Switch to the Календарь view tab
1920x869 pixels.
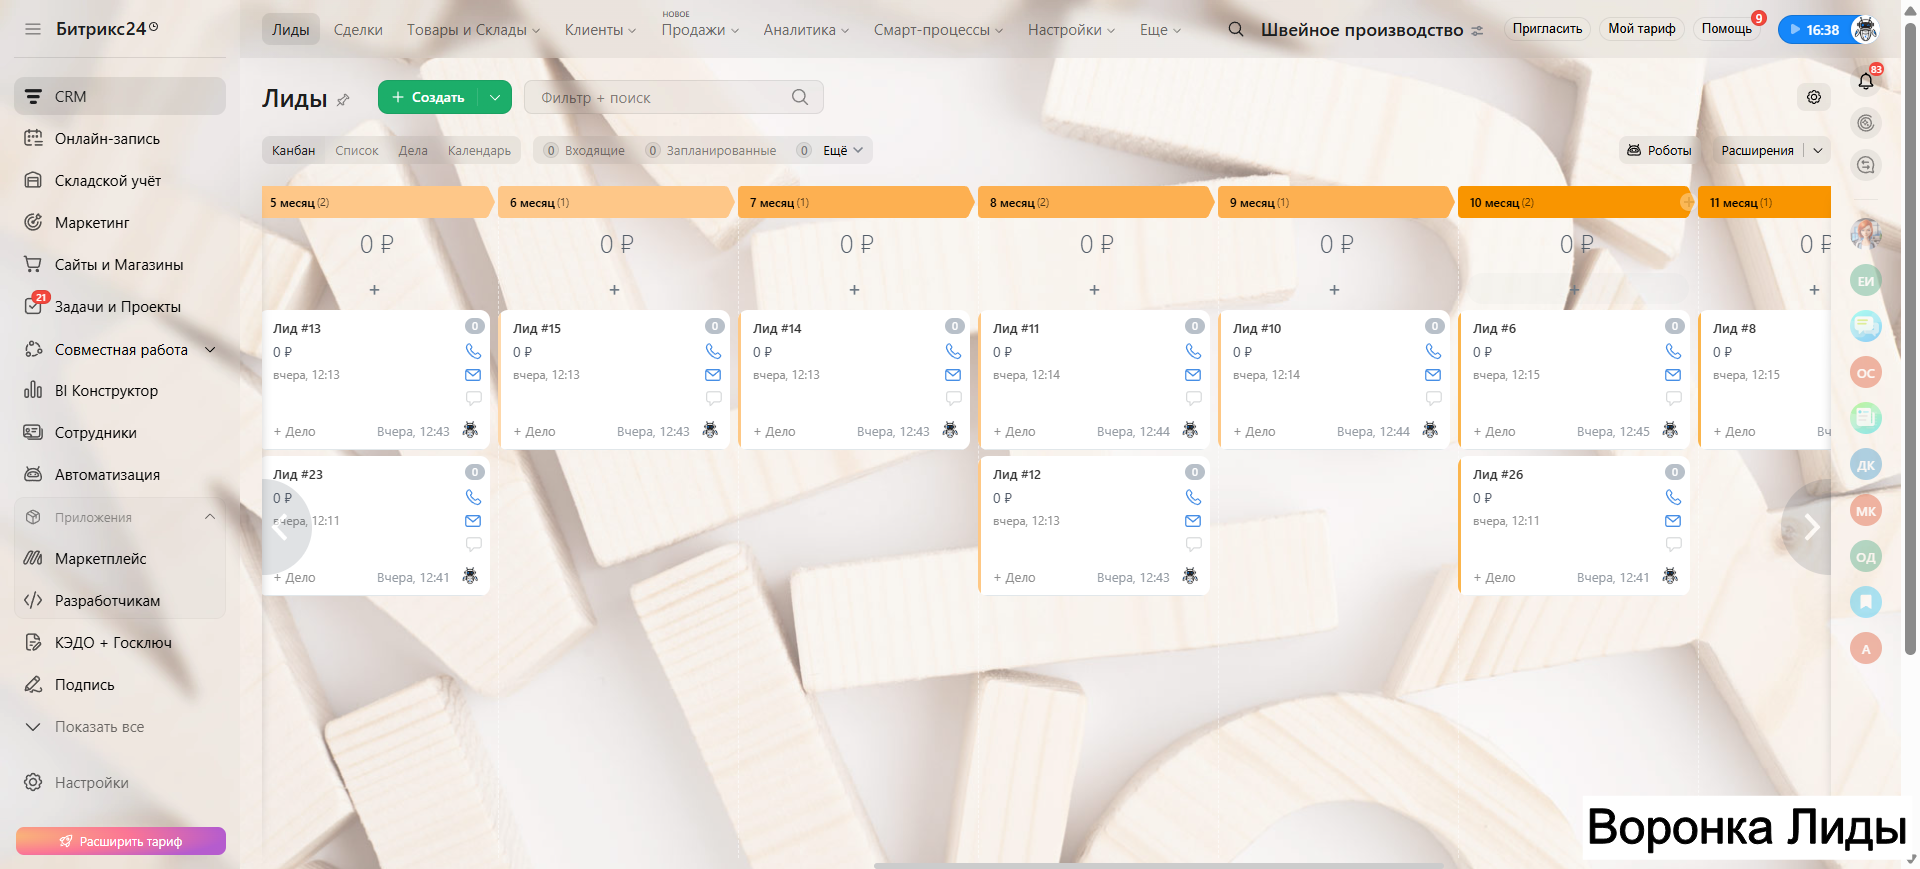pos(479,150)
